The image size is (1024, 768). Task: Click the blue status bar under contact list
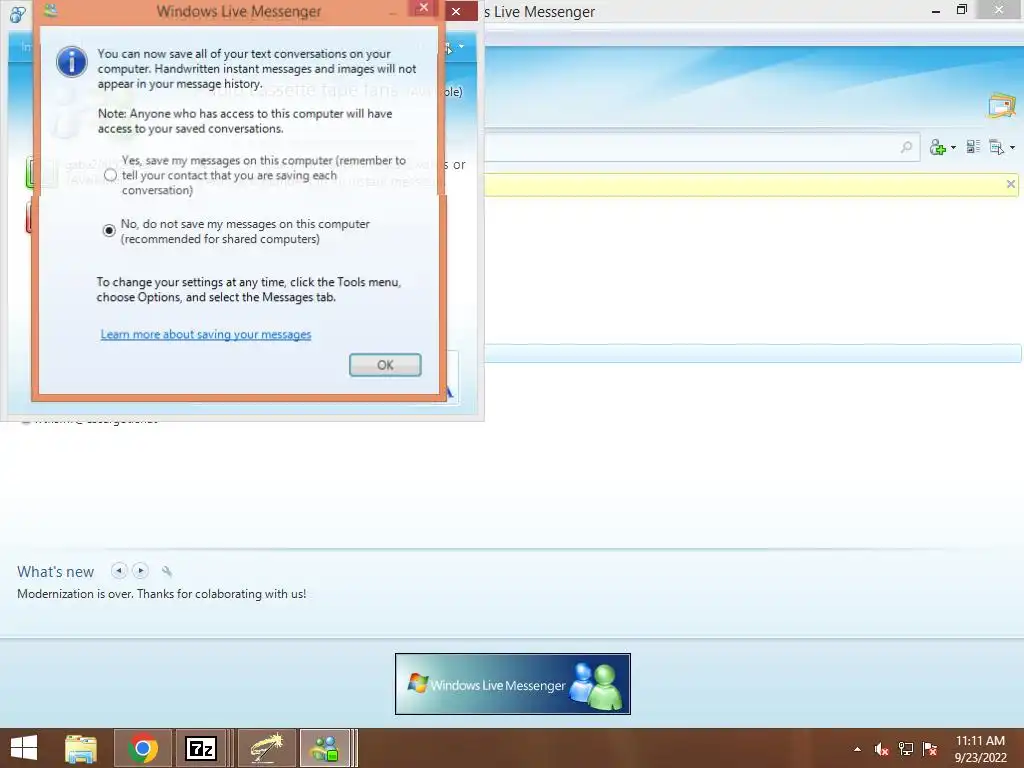click(x=753, y=353)
